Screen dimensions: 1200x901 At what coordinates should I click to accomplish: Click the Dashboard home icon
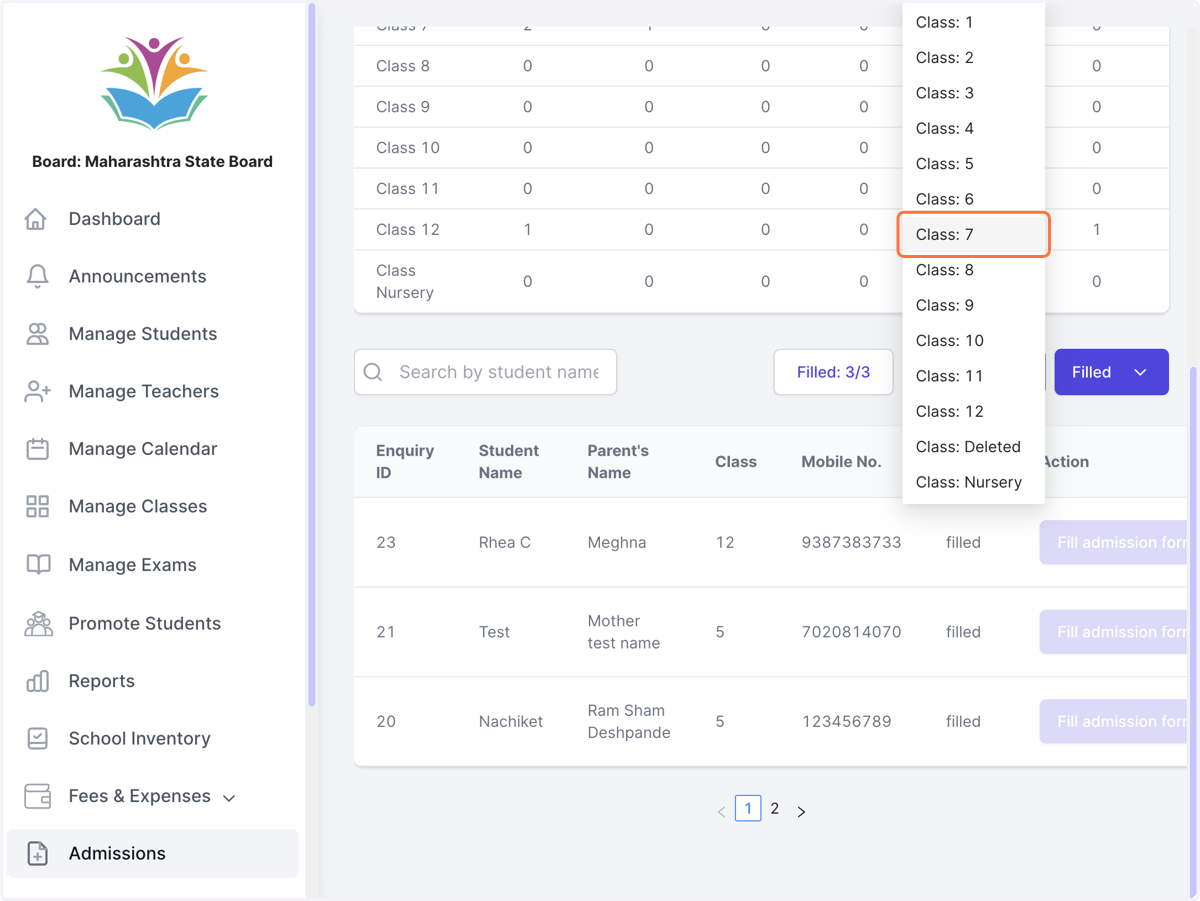pyautogui.click(x=36, y=219)
